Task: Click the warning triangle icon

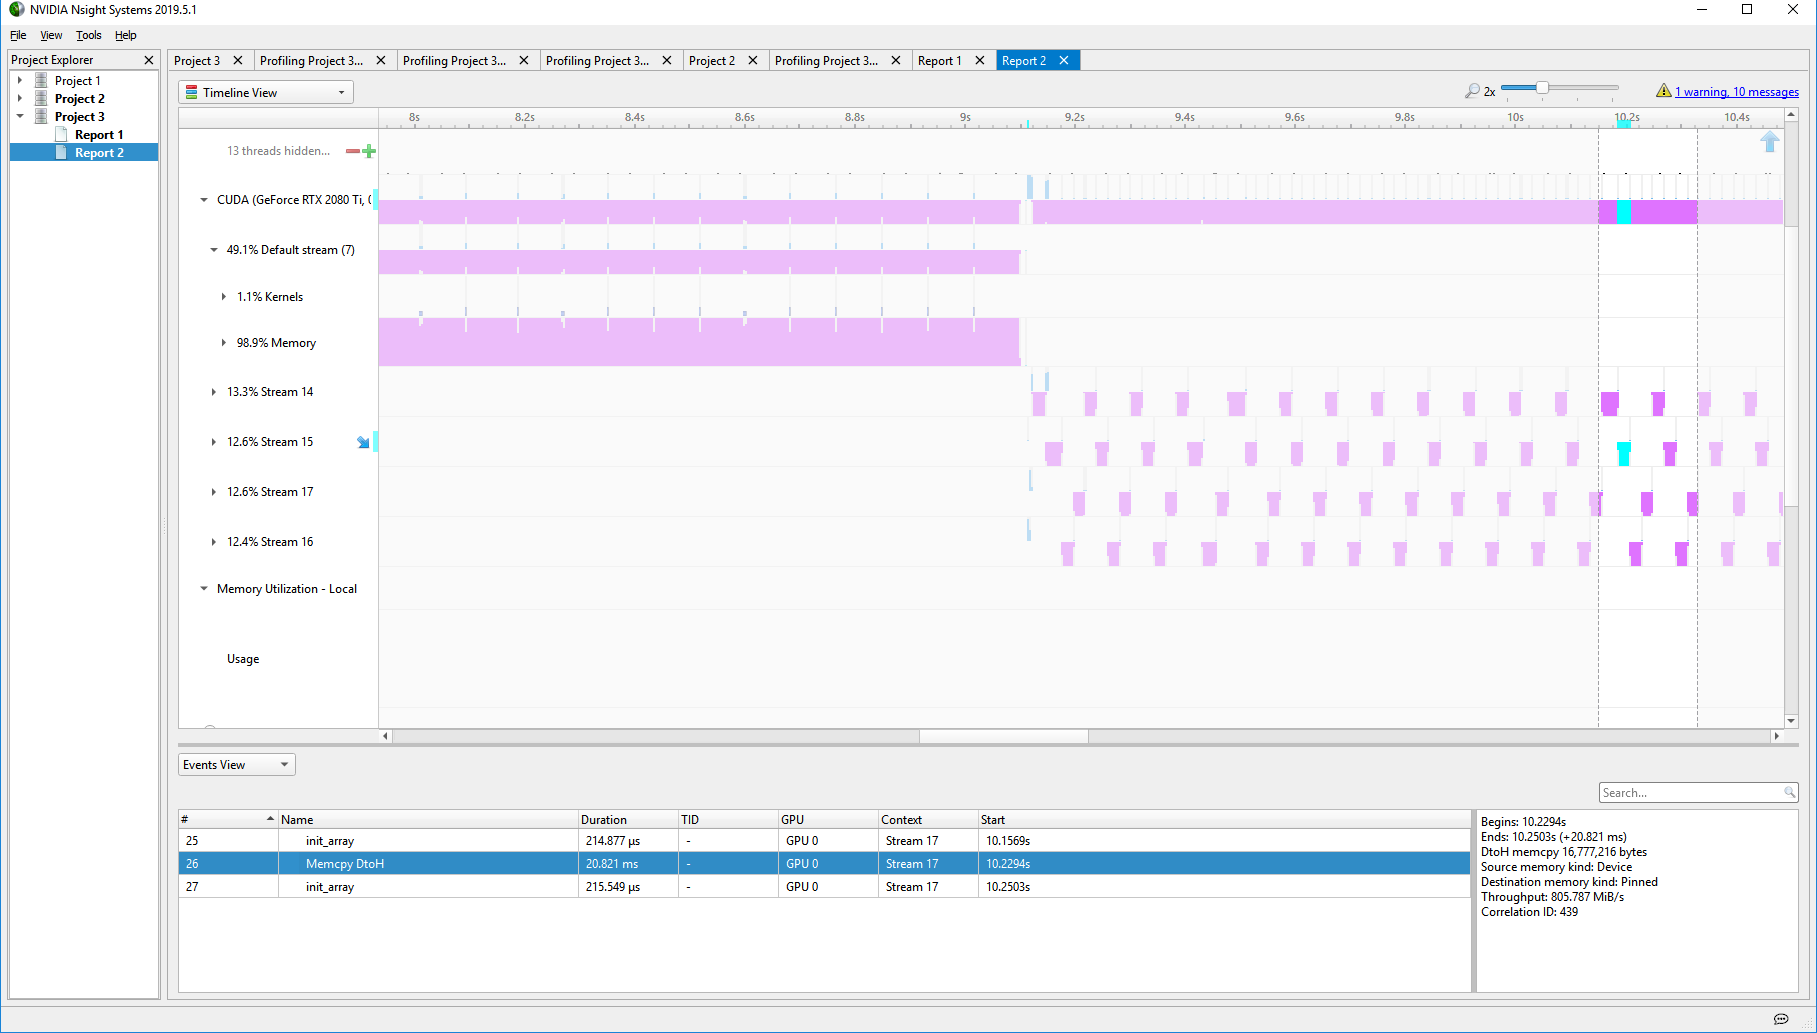Action: (1663, 91)
